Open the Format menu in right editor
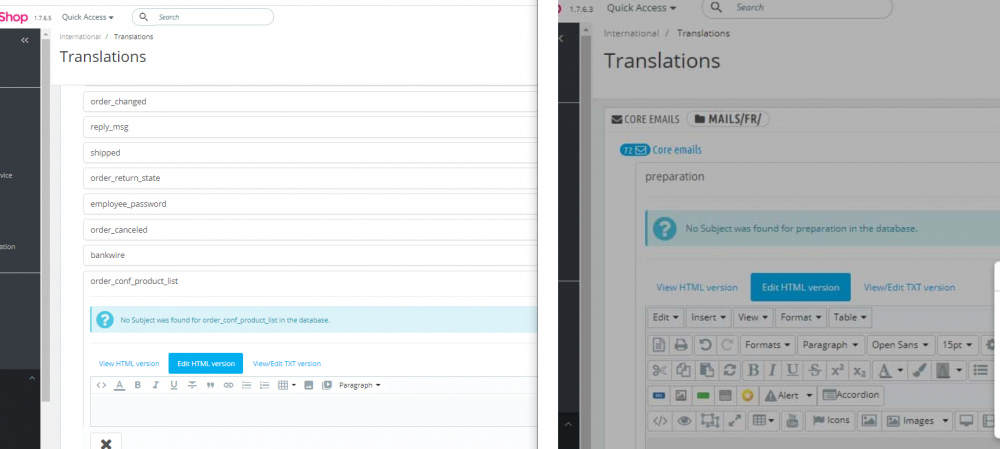The height and width of the screenshot is (449, 1000). tap(801, 317)
